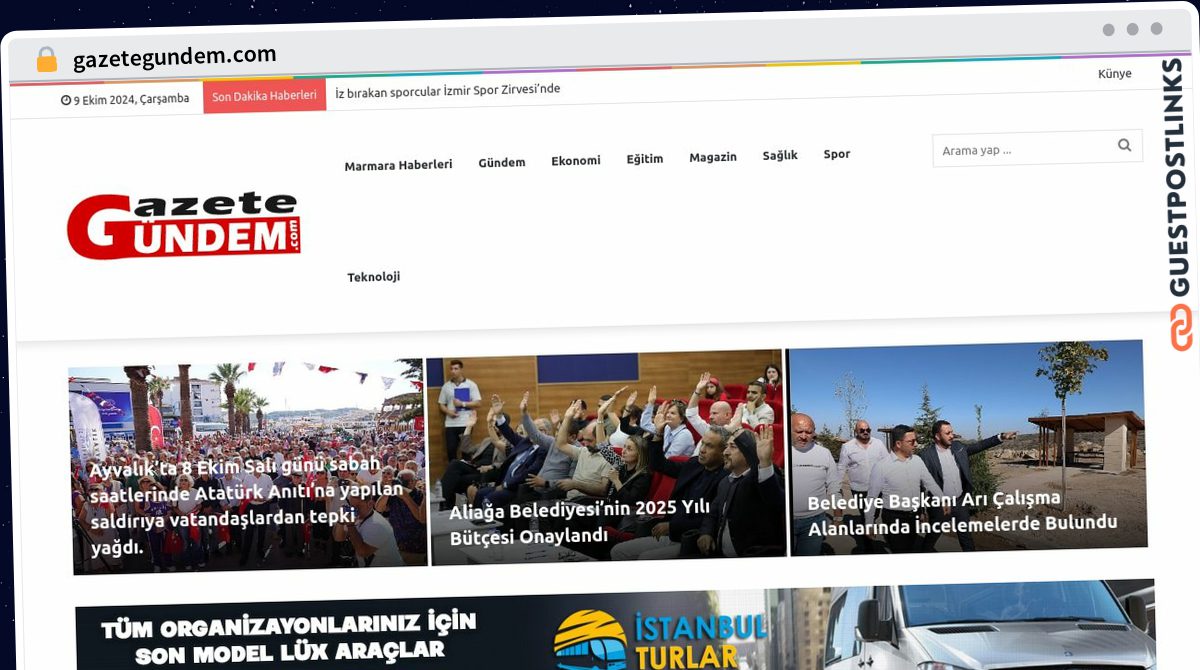Screen dimensions: 1200x670
Task: Click the gazetegundem.com address text
Action: tap(175, 56)
